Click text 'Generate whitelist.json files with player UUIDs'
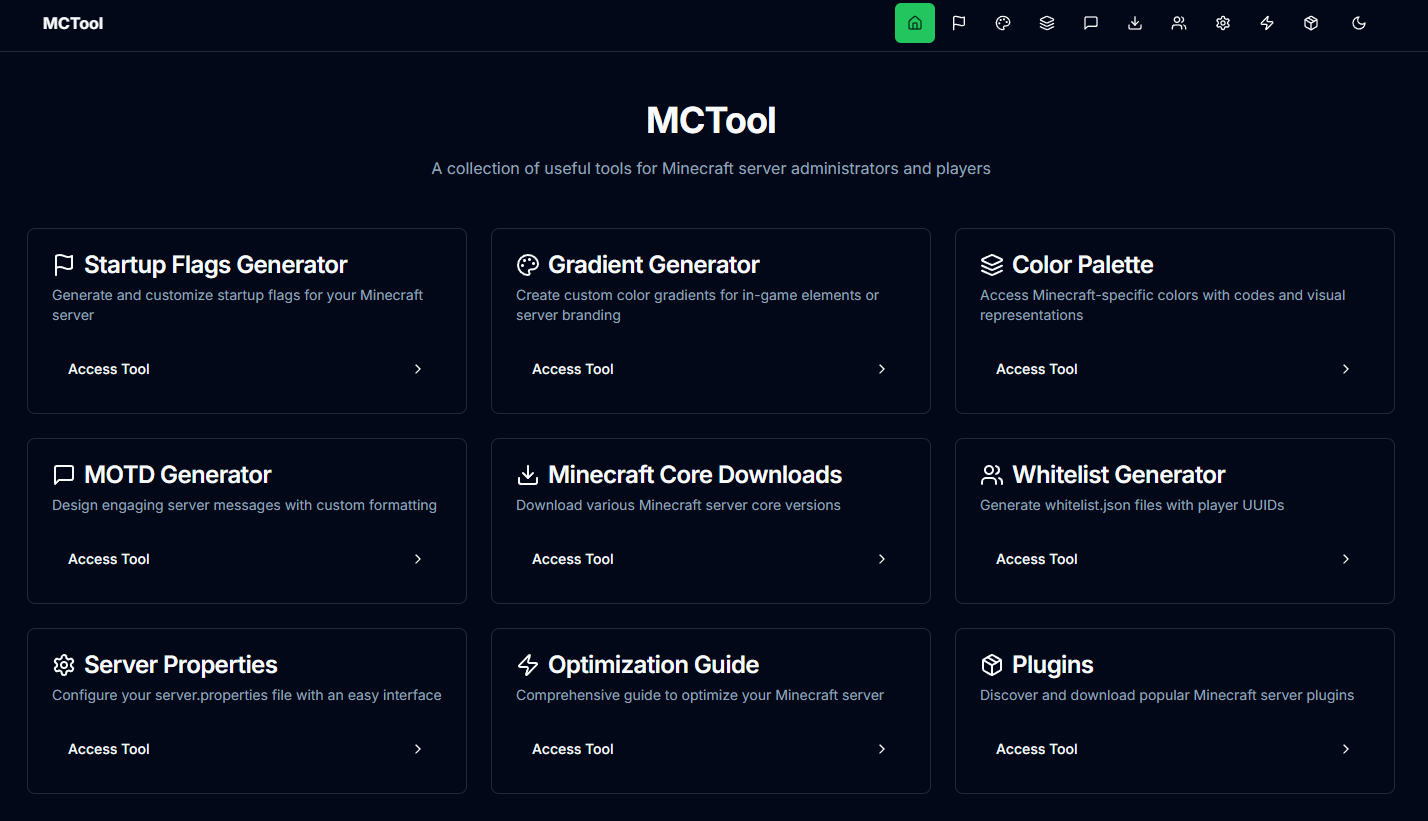1428x821 pixels. click(1132, 505)
